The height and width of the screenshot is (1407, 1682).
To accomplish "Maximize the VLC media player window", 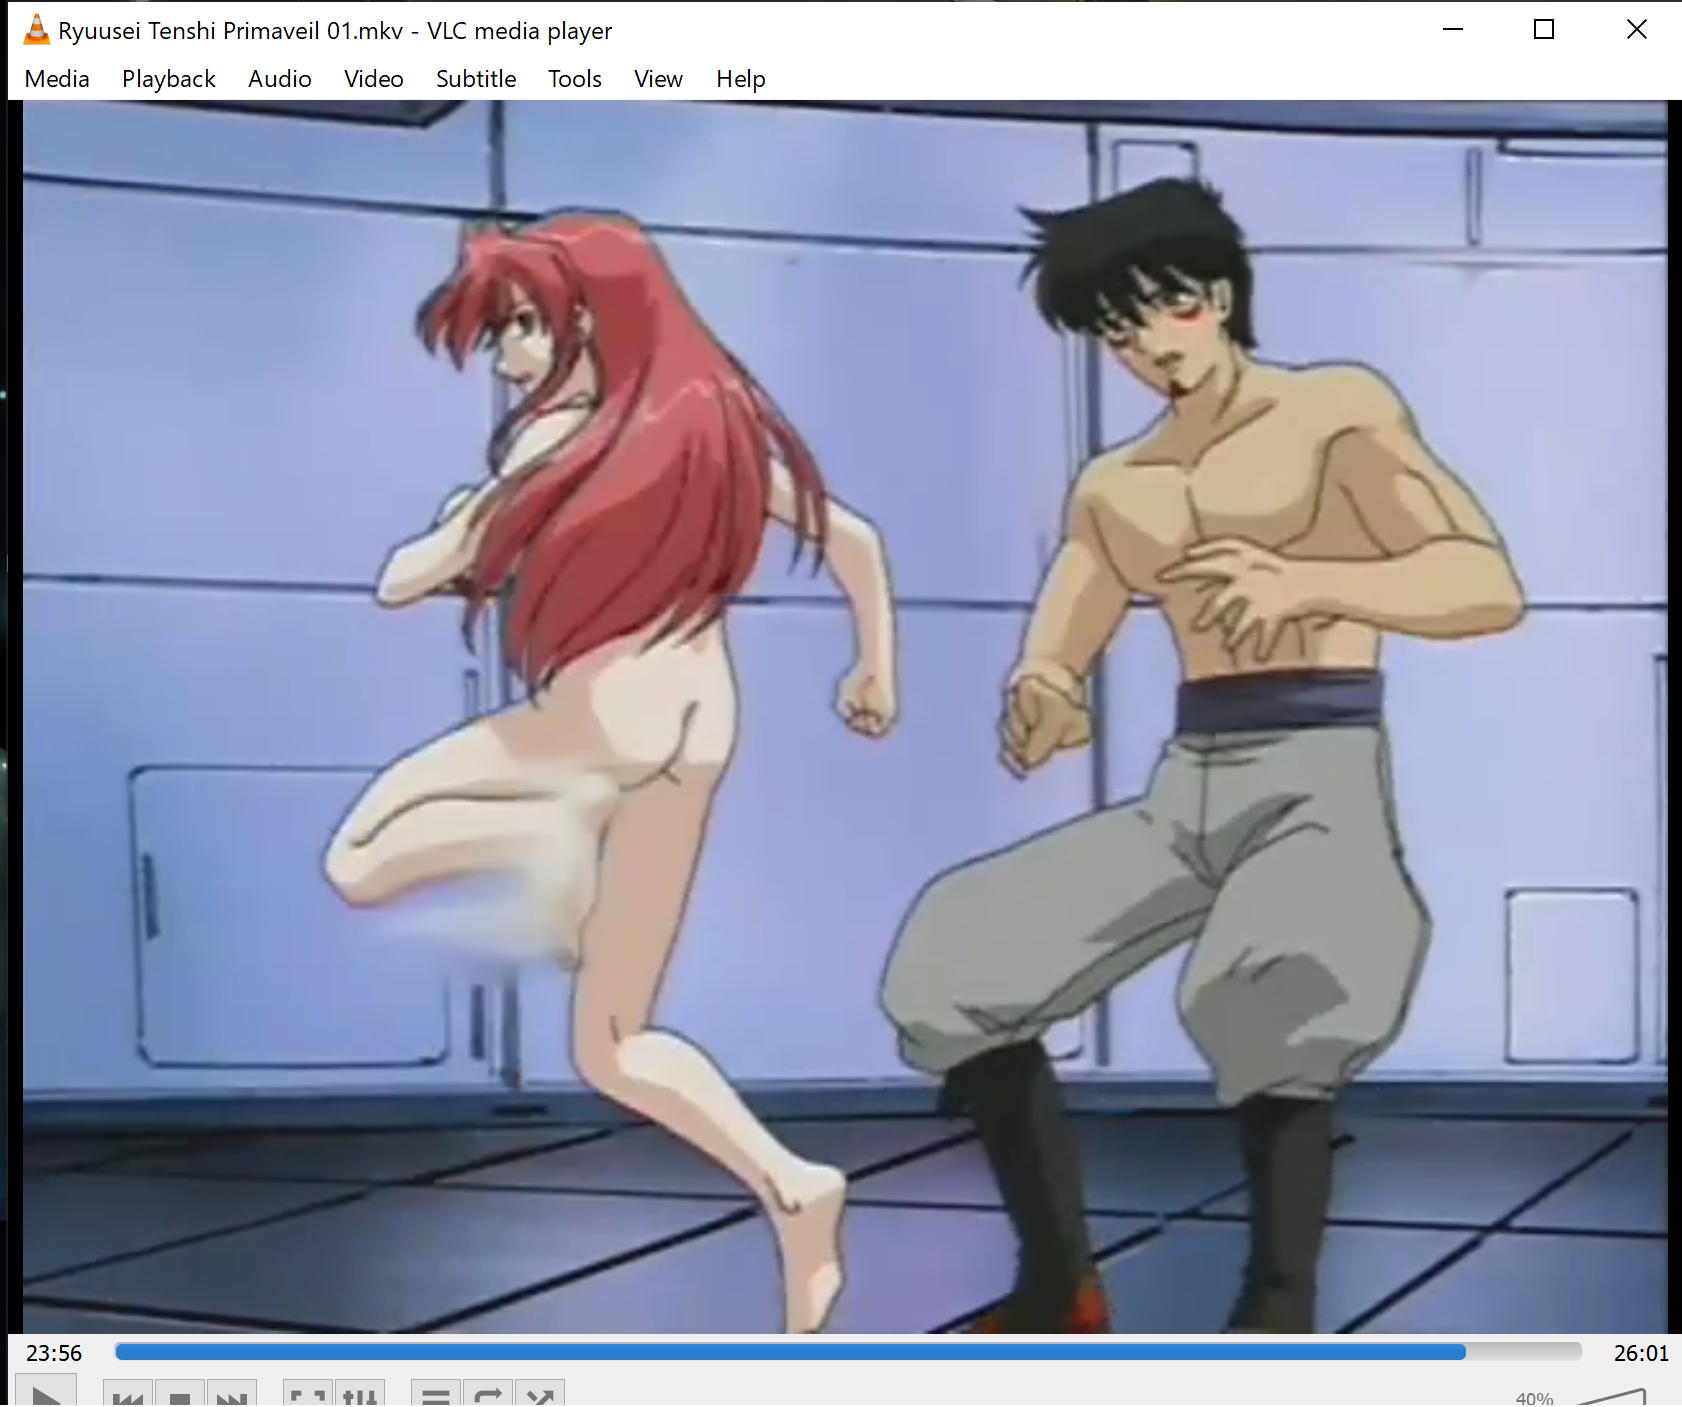I will click(1544, 30).
